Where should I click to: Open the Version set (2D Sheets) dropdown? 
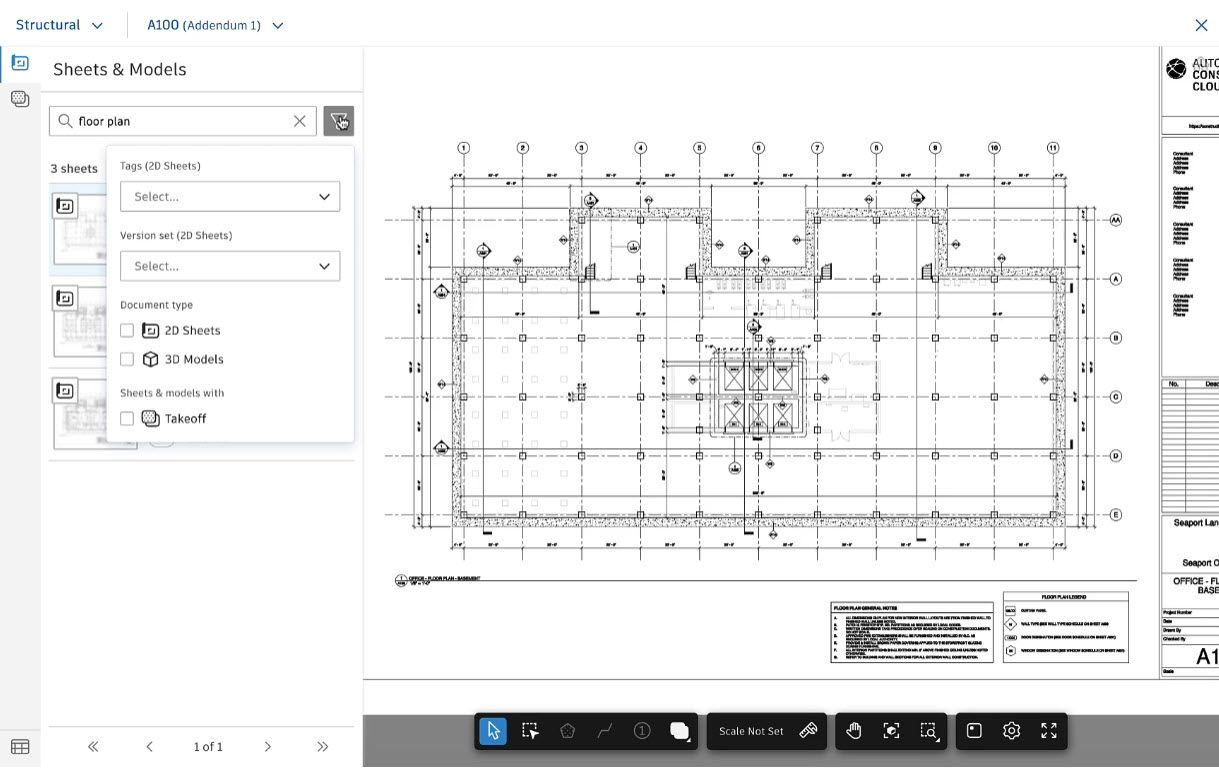(x=230, y=266)
